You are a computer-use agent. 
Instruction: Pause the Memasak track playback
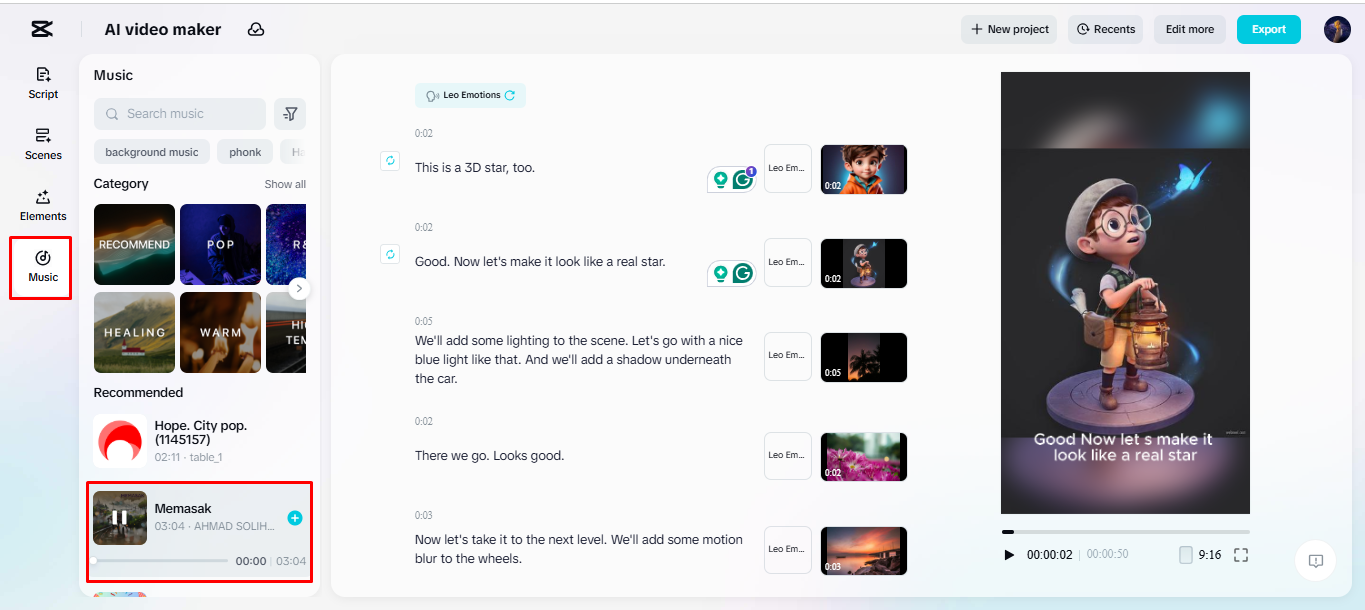[x=119, y=518]
